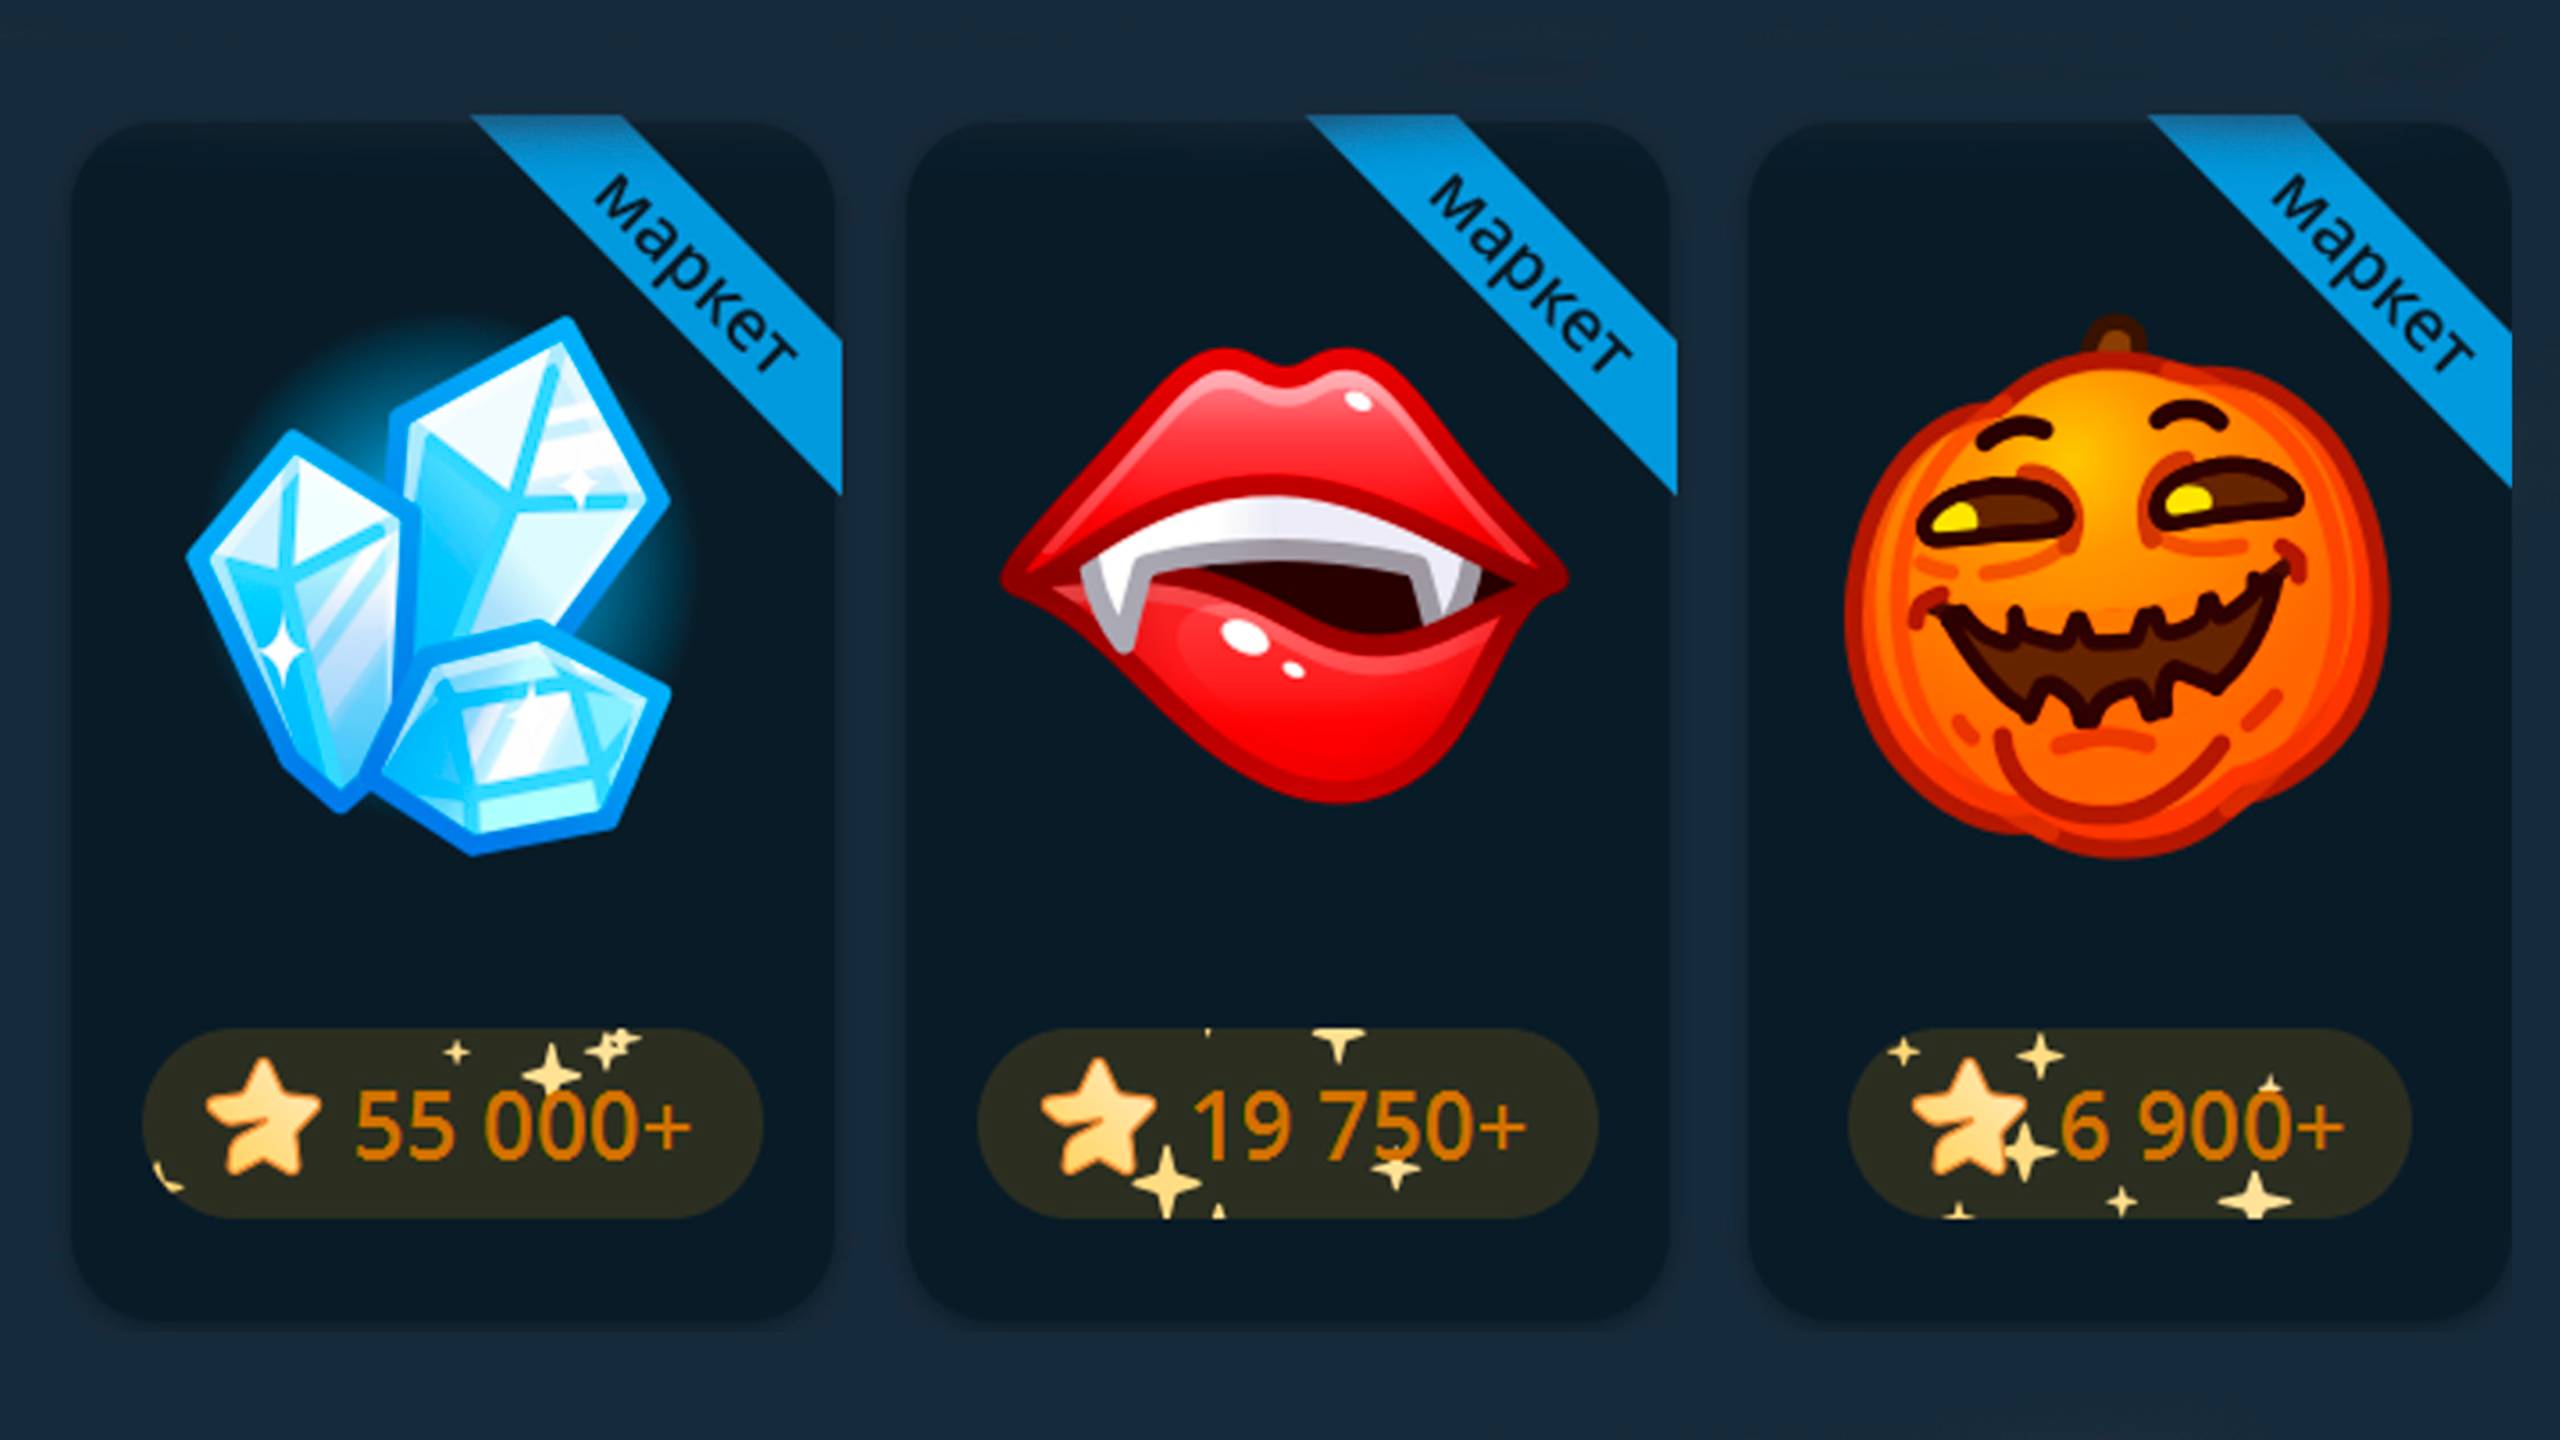Click the red vampire lips gift icon

pos(1284,575)
